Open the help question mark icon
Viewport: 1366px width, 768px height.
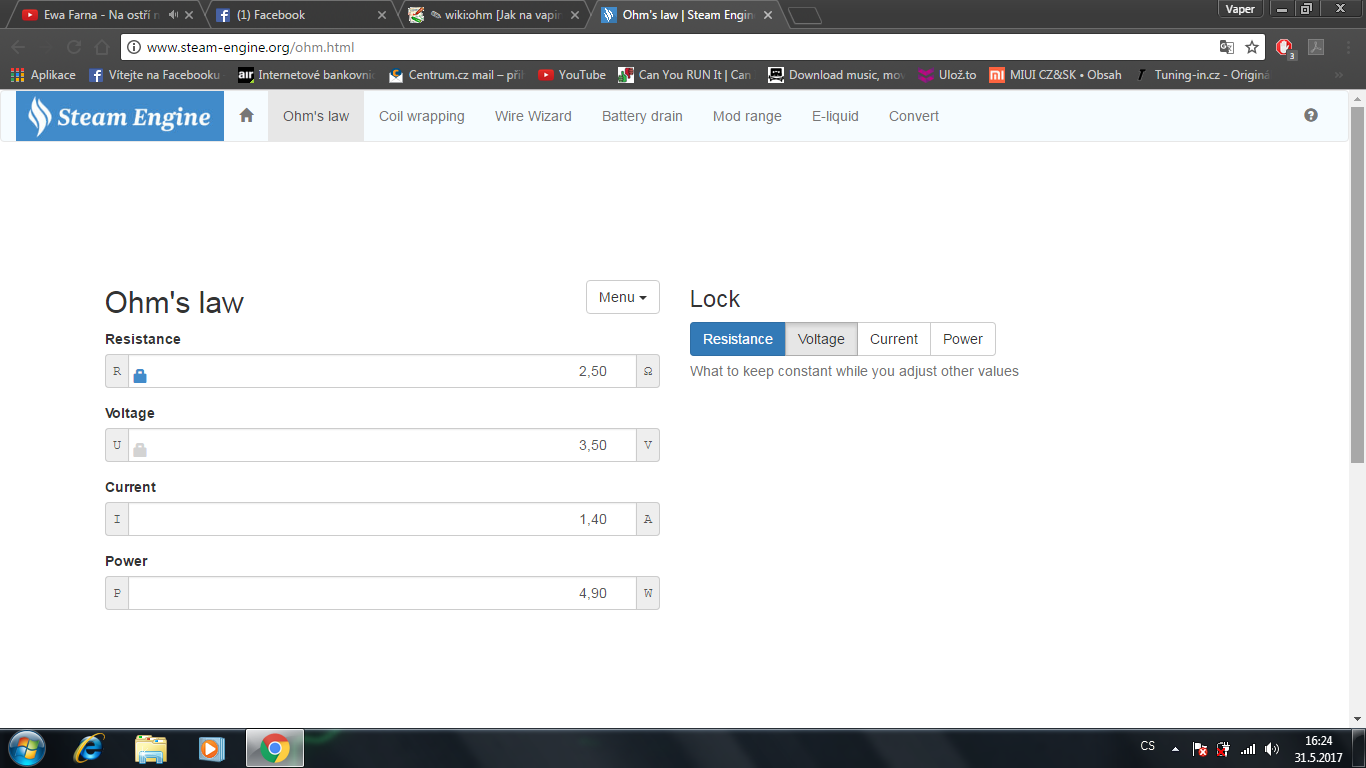click(x=1310, y=116)
